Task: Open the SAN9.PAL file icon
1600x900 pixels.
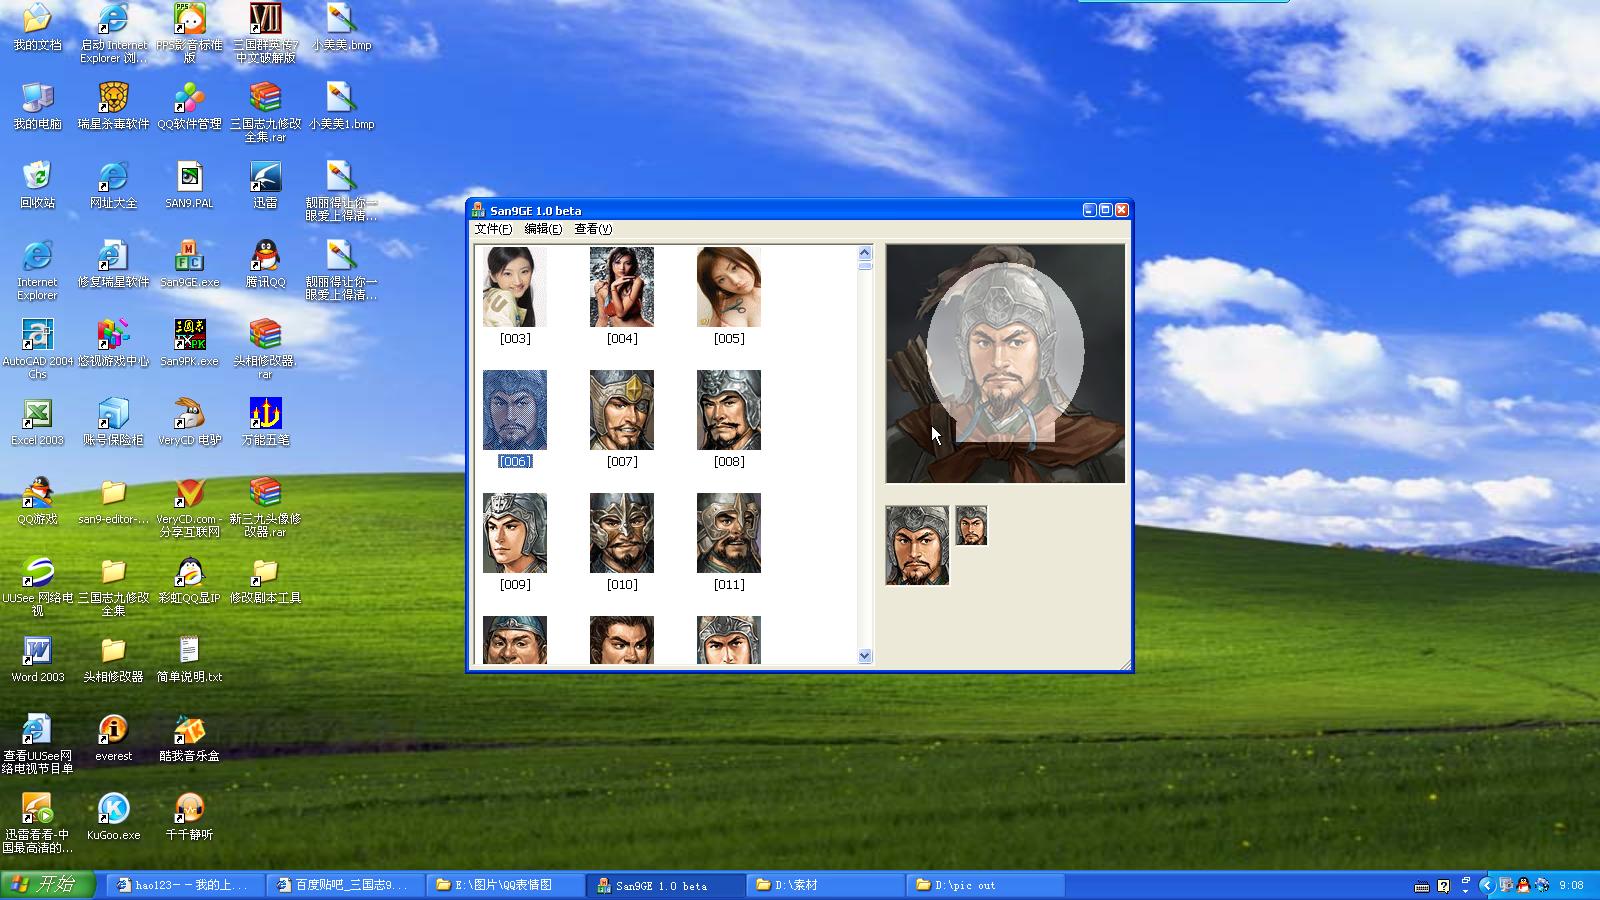Action: click(189, 178)
